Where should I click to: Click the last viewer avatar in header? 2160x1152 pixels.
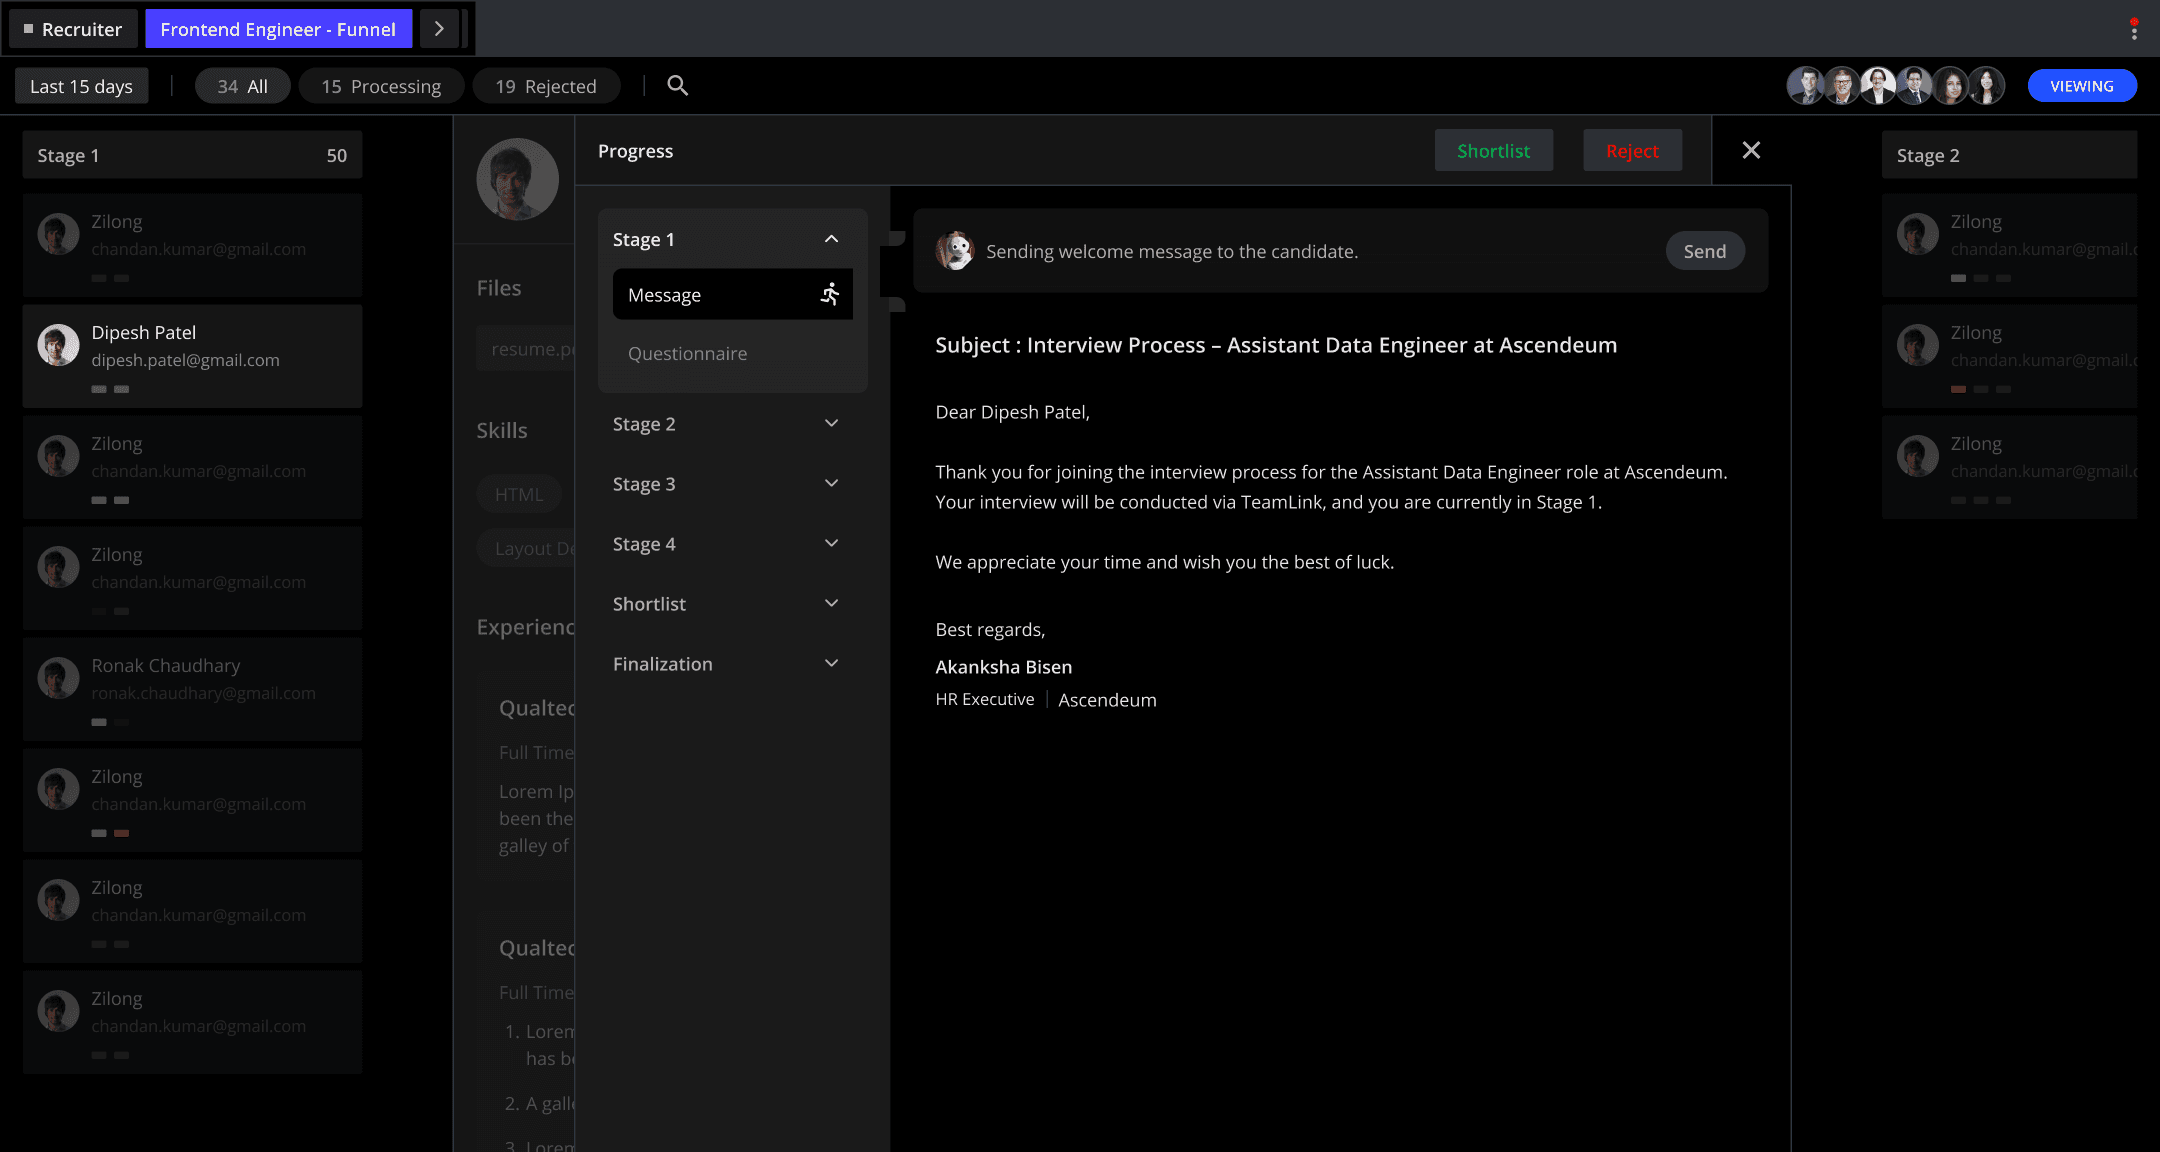point(1986,86)
